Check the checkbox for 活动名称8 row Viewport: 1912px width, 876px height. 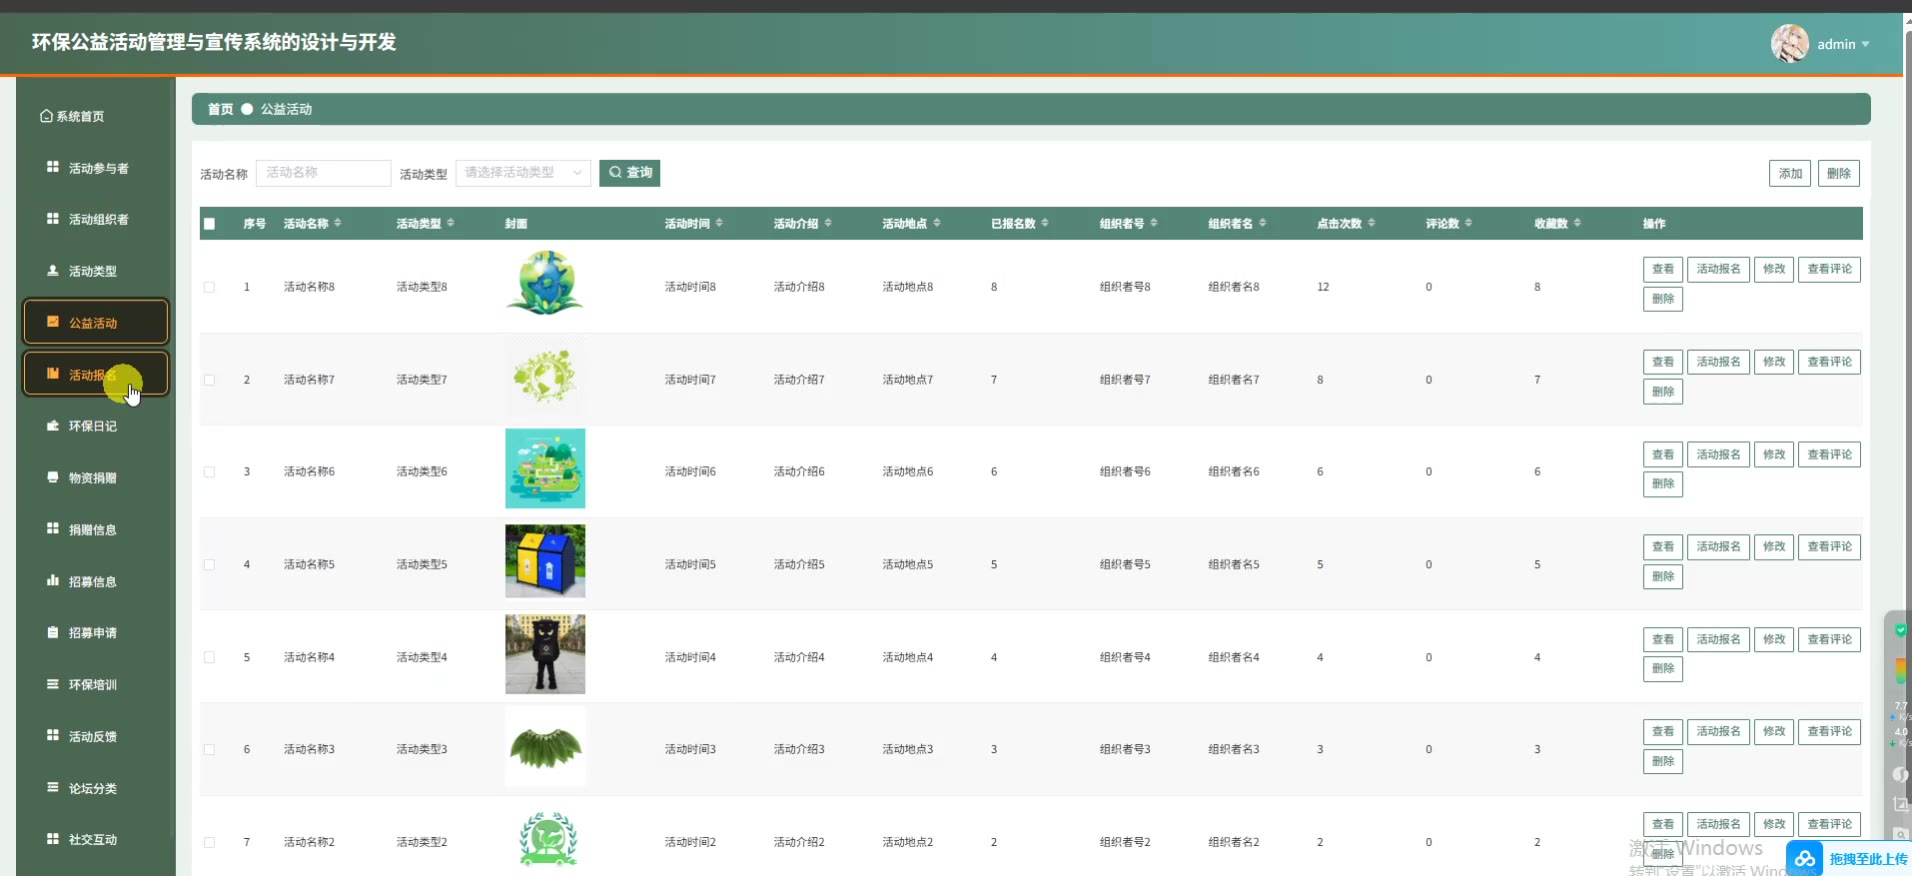click(x=210, y=287)
